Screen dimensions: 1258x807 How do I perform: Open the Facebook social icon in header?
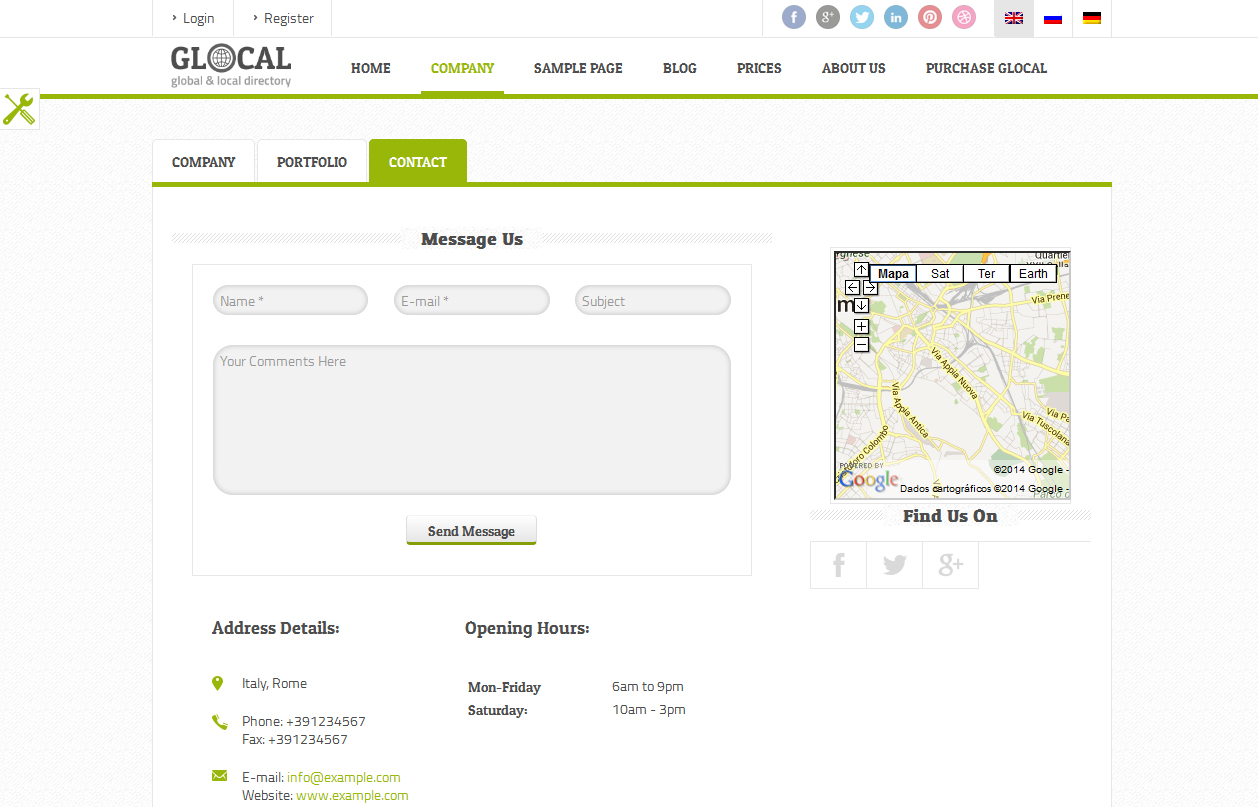click(793, 17)
